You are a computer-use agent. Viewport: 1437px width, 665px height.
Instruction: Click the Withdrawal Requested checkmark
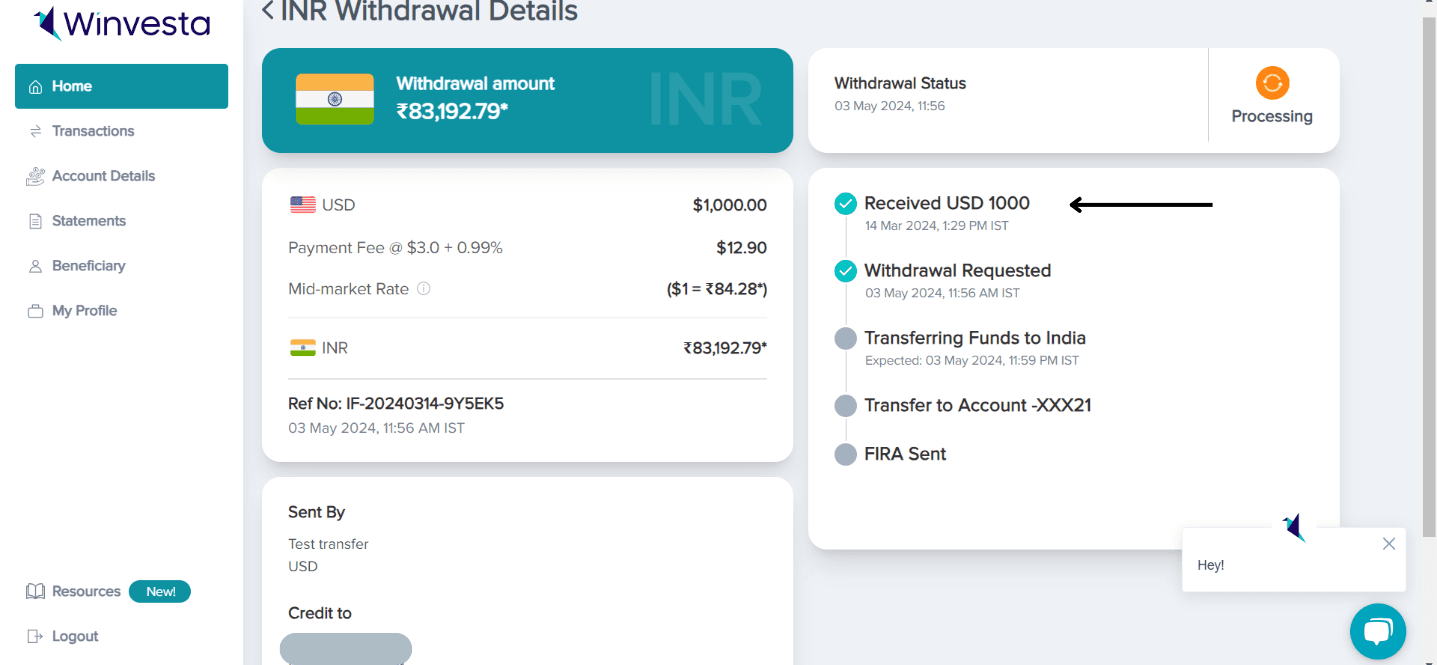[x=846, y=271]
